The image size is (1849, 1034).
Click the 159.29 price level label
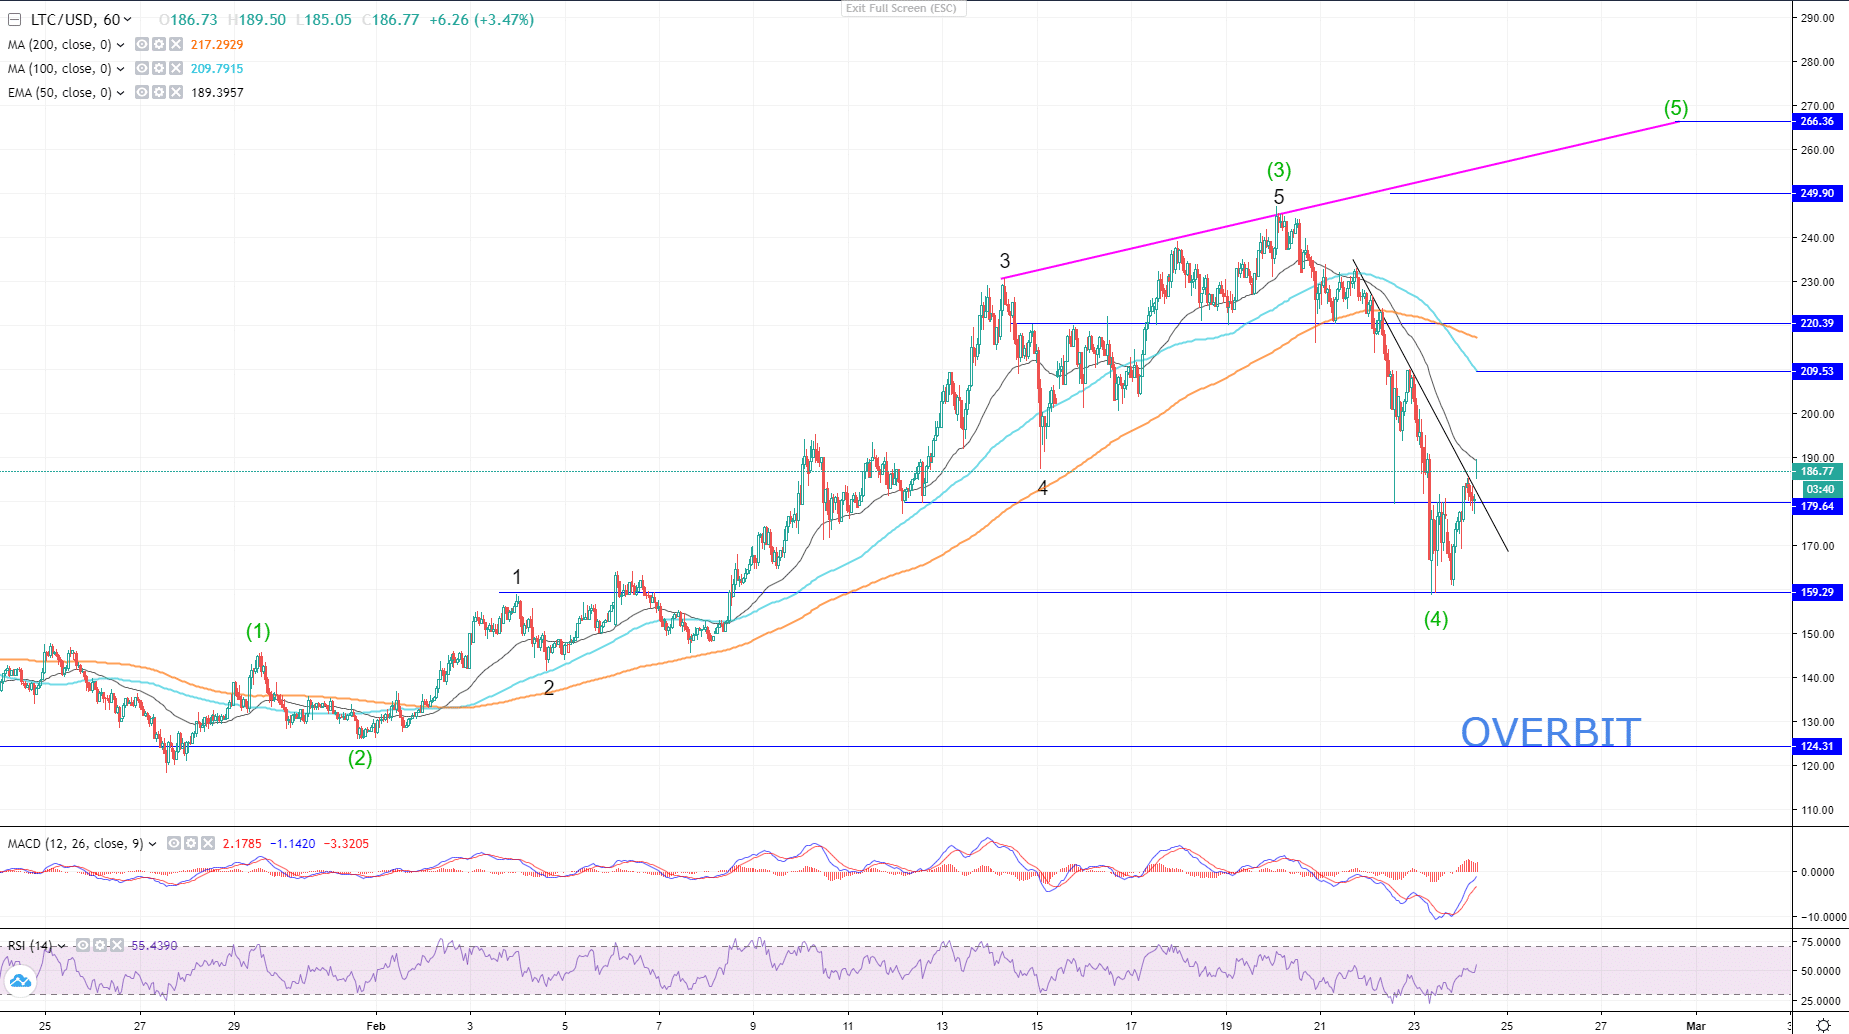1817,592
